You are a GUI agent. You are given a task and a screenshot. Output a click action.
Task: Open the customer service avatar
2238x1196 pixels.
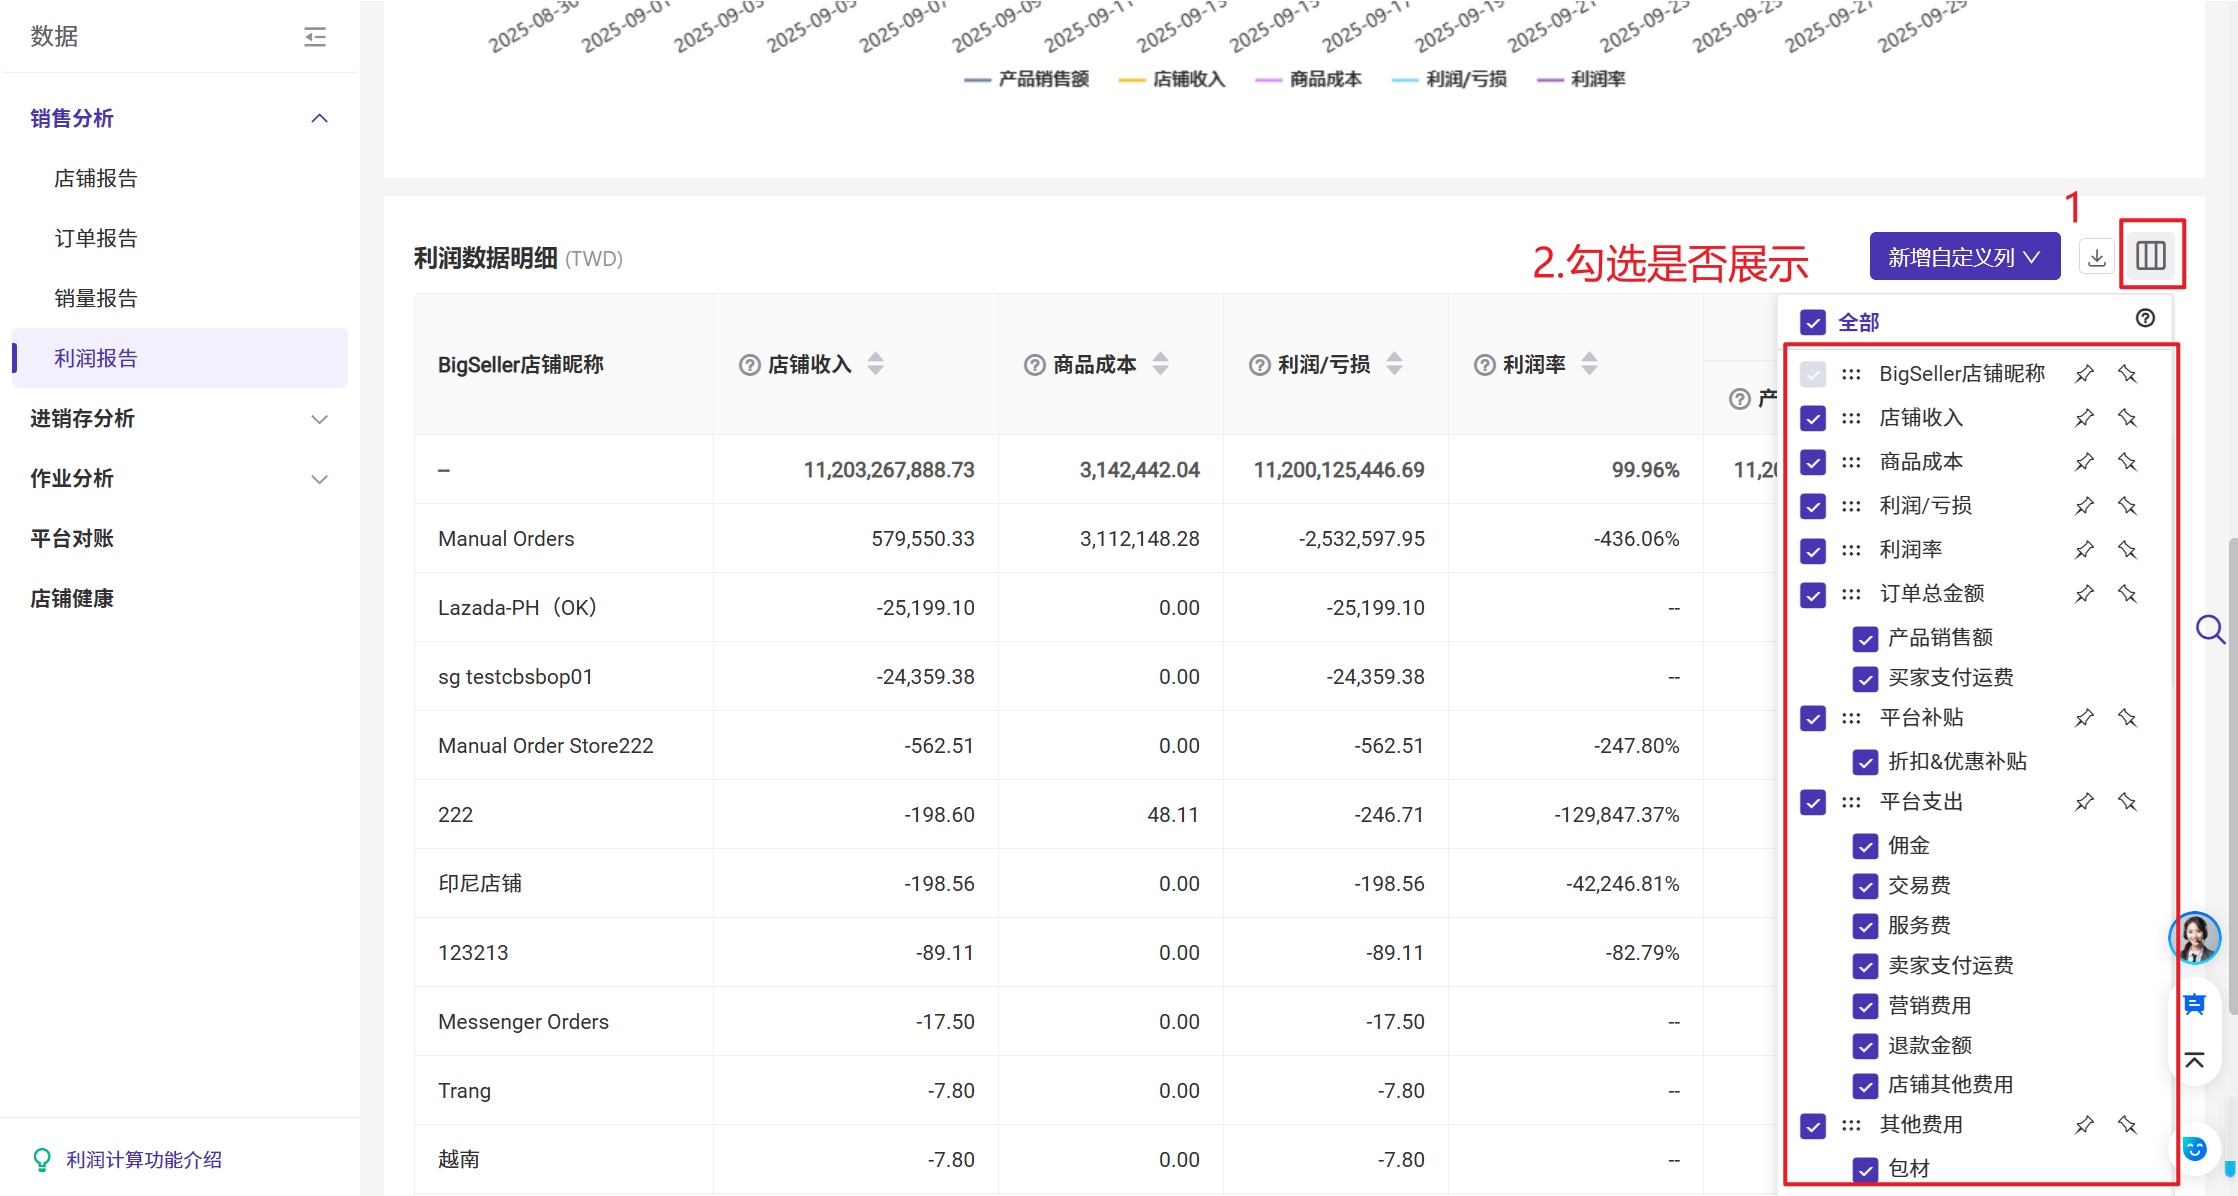pyautogui.click(x=2194, y=937)
